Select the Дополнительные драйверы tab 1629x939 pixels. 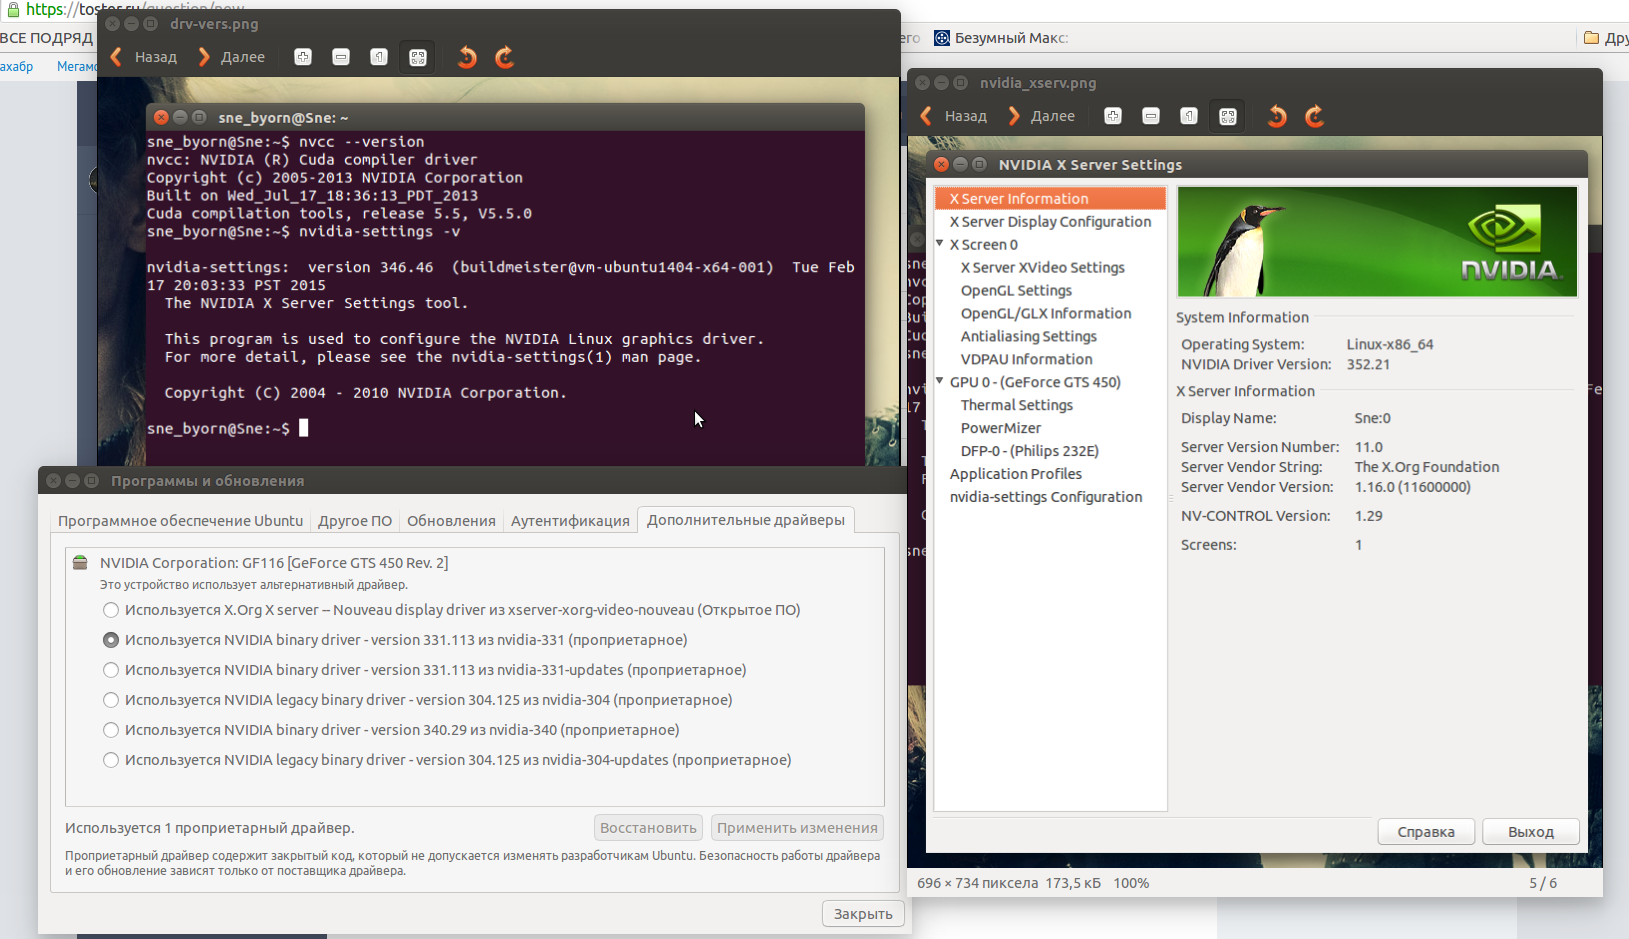pyautogui.click(x=746, y=520)
